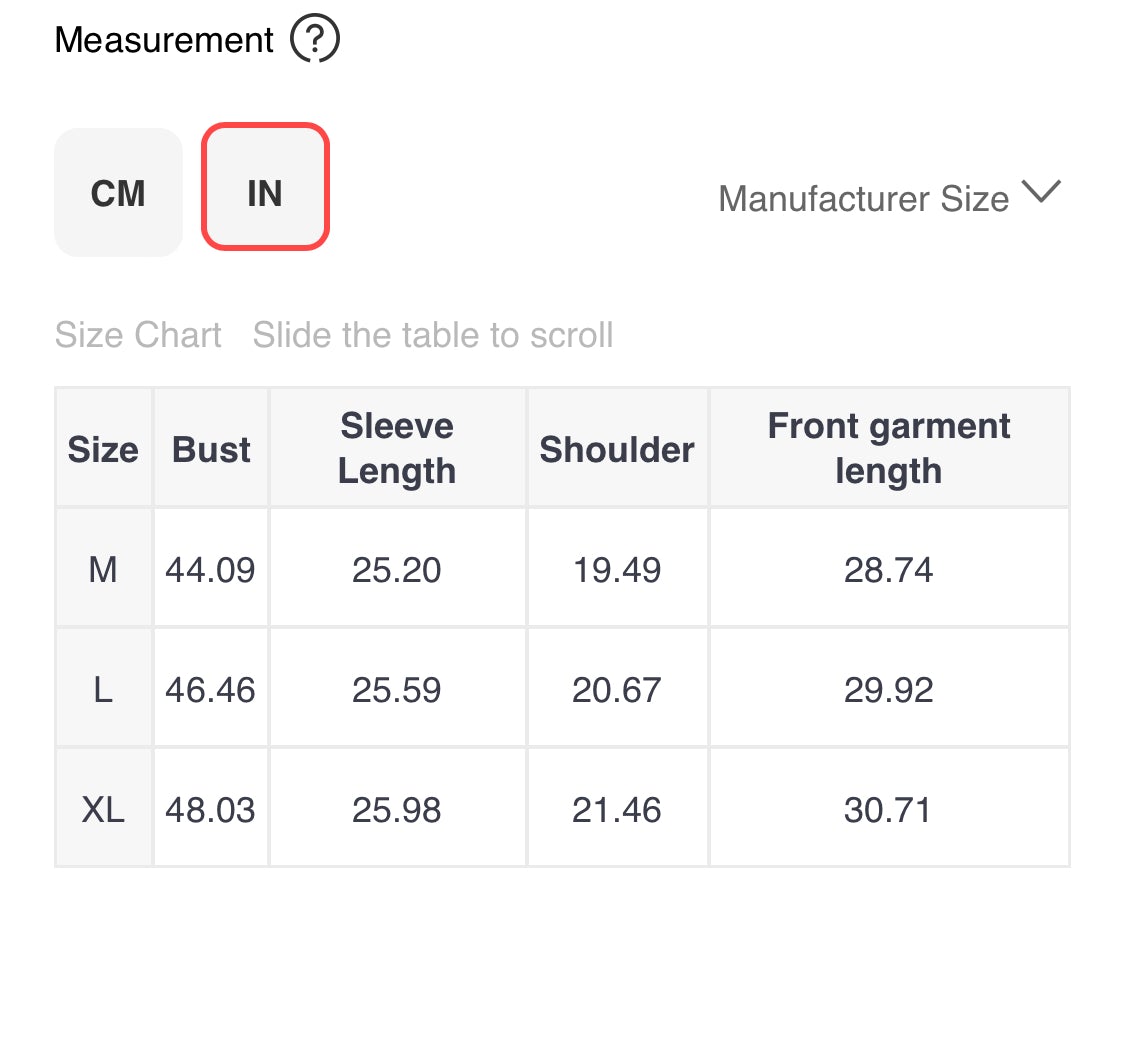The image size is (1125, 1053).
Task: Select the Front garment length header
Action: [x=889, y=448]
